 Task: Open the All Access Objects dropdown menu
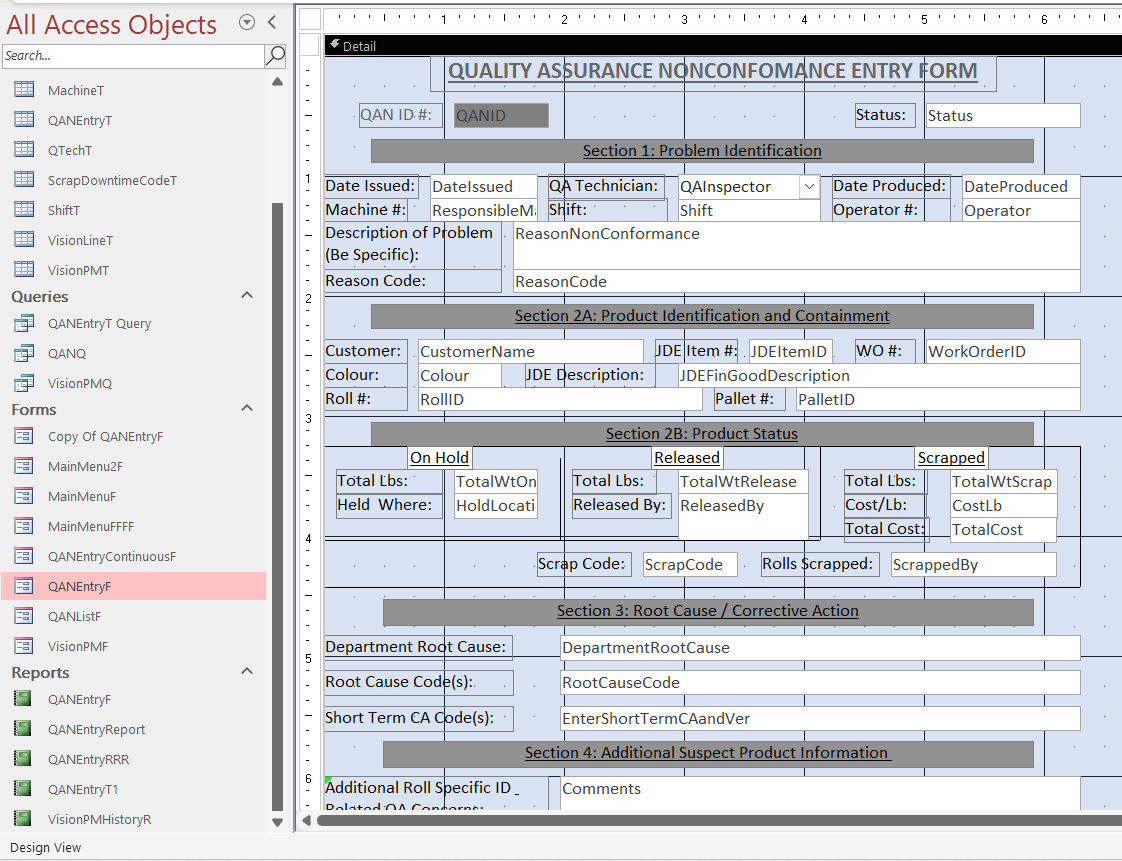[x=247, y=22]
